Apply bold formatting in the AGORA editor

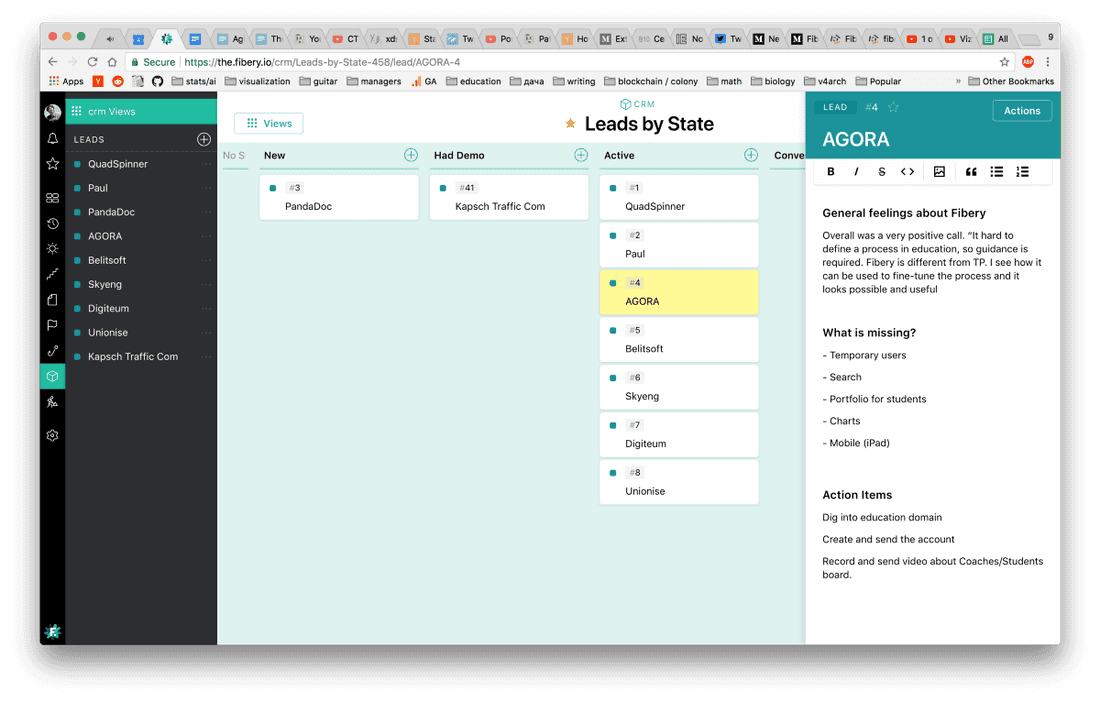point(831,171)
